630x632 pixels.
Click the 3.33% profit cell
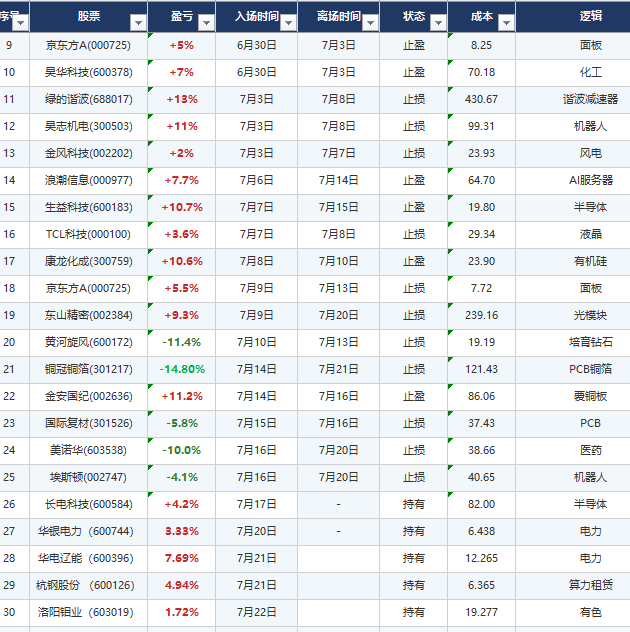tap(181, 531)
